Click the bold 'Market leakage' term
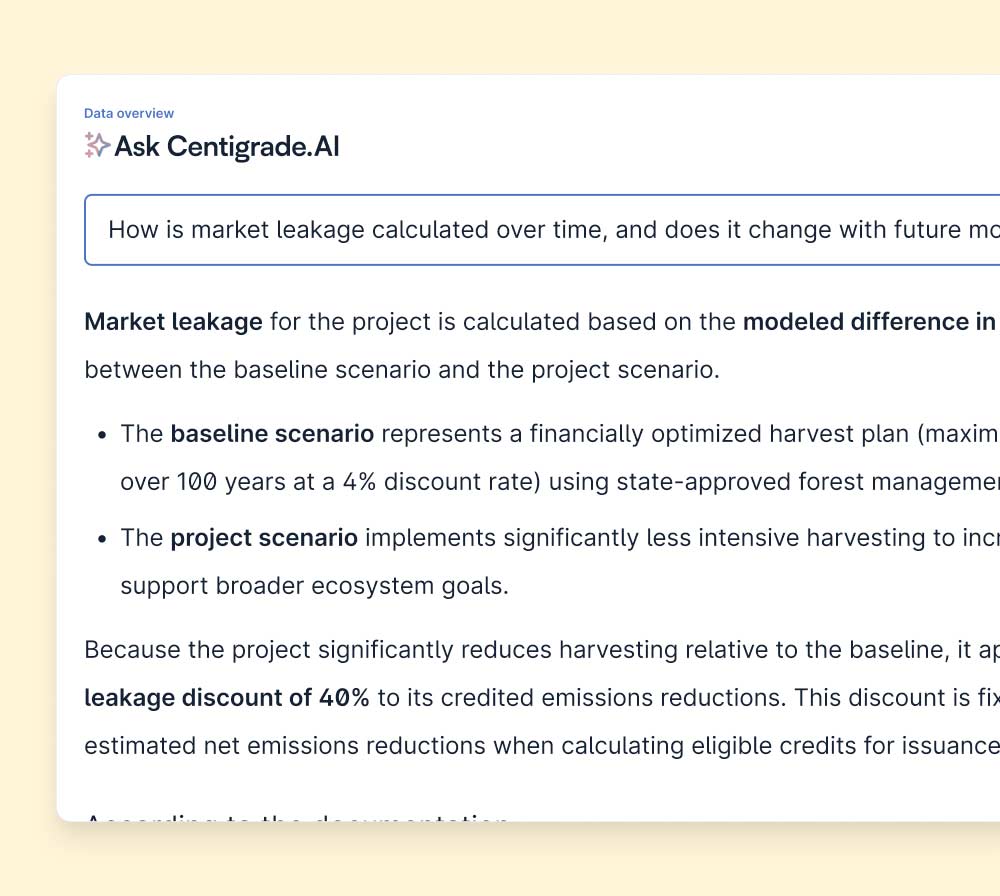 coord(173,322)
